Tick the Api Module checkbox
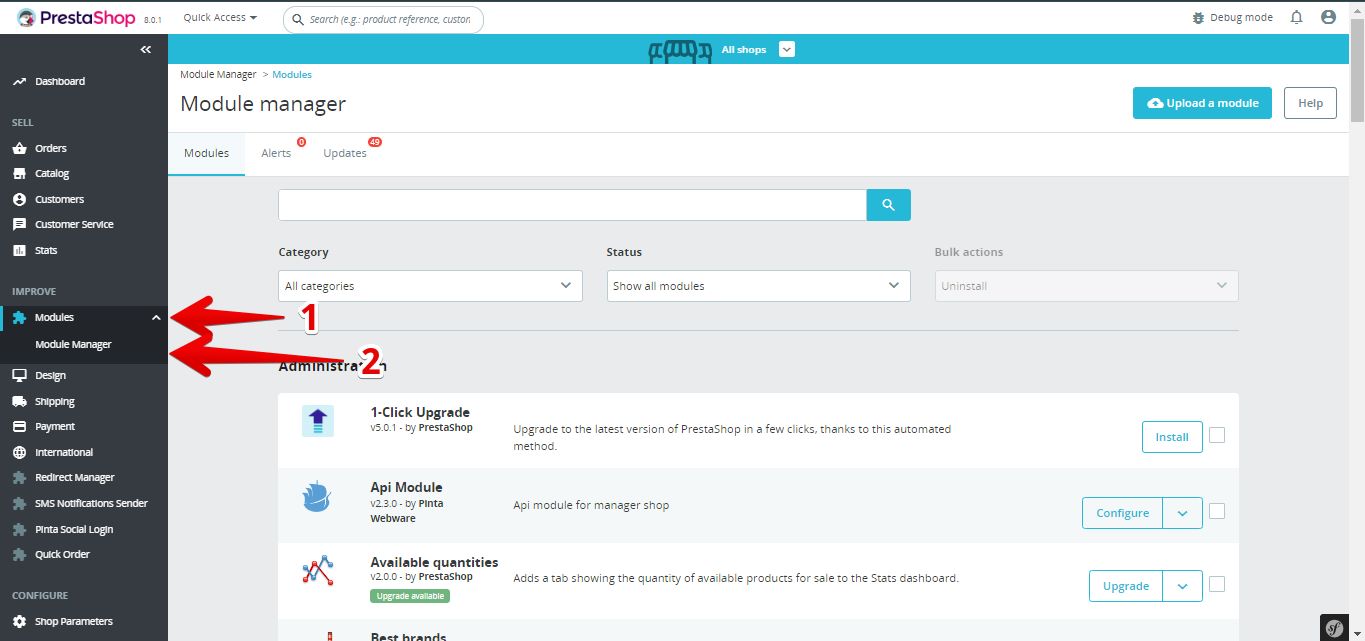The image size is (1365, 641). click(1217, 511)
